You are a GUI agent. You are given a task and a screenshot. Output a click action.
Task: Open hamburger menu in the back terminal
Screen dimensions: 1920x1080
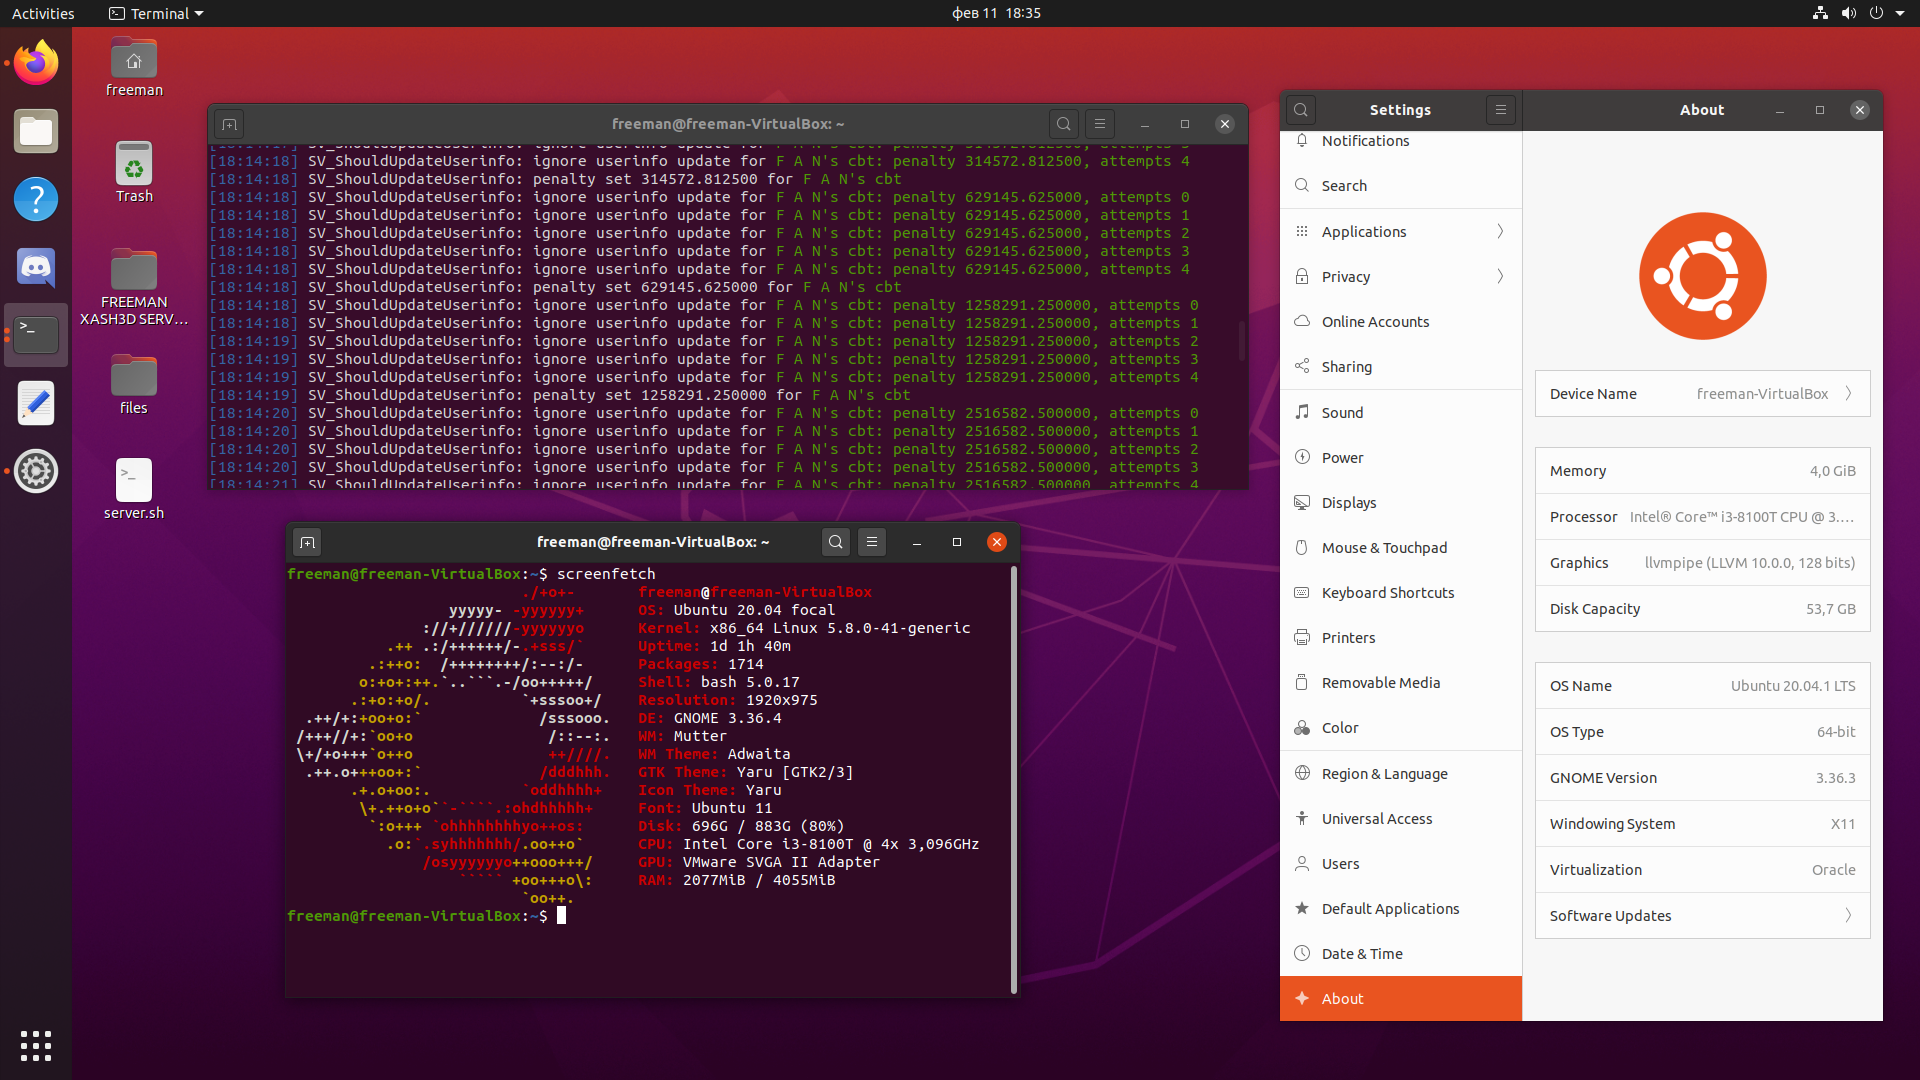coord(1100,124)
